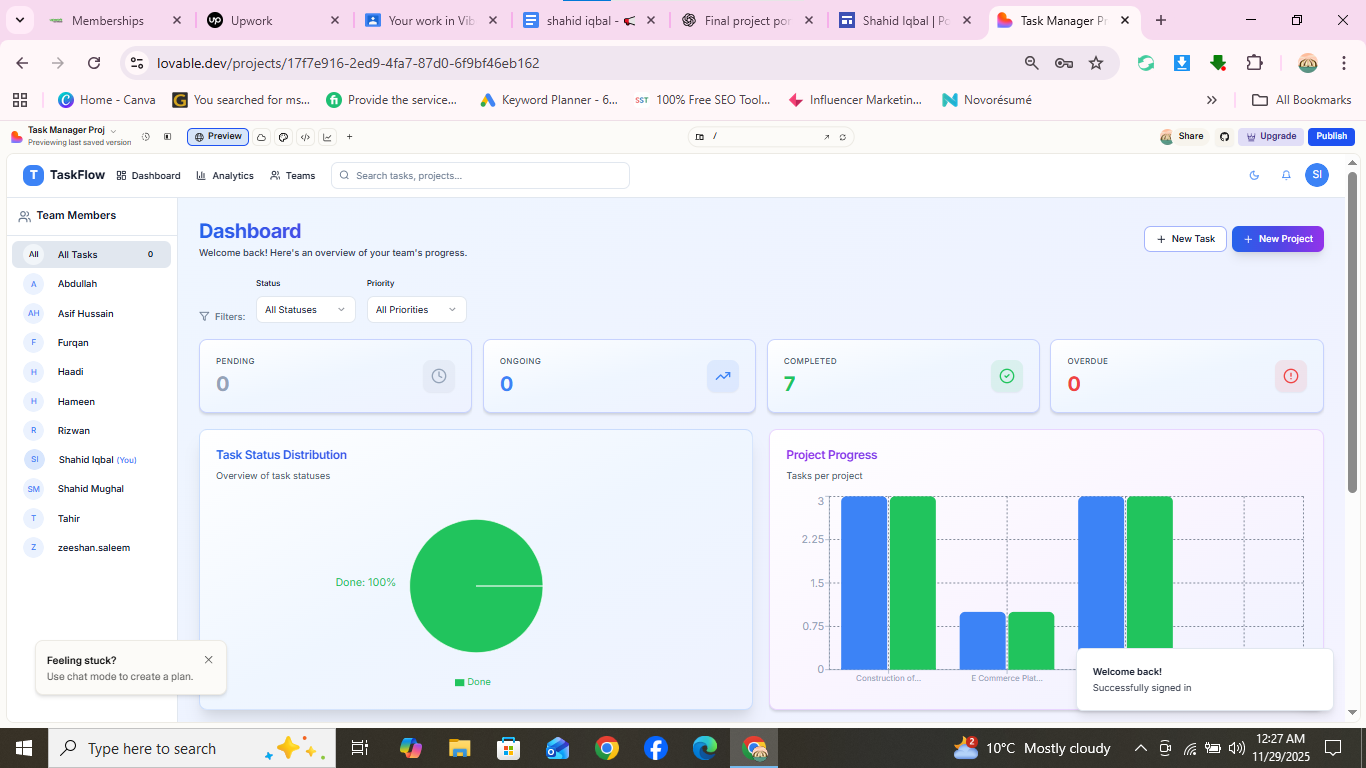Switch the Preview mode toggle on
Image resolution: width=1366 pixels, height=768 pixels.
pos(217,137)
